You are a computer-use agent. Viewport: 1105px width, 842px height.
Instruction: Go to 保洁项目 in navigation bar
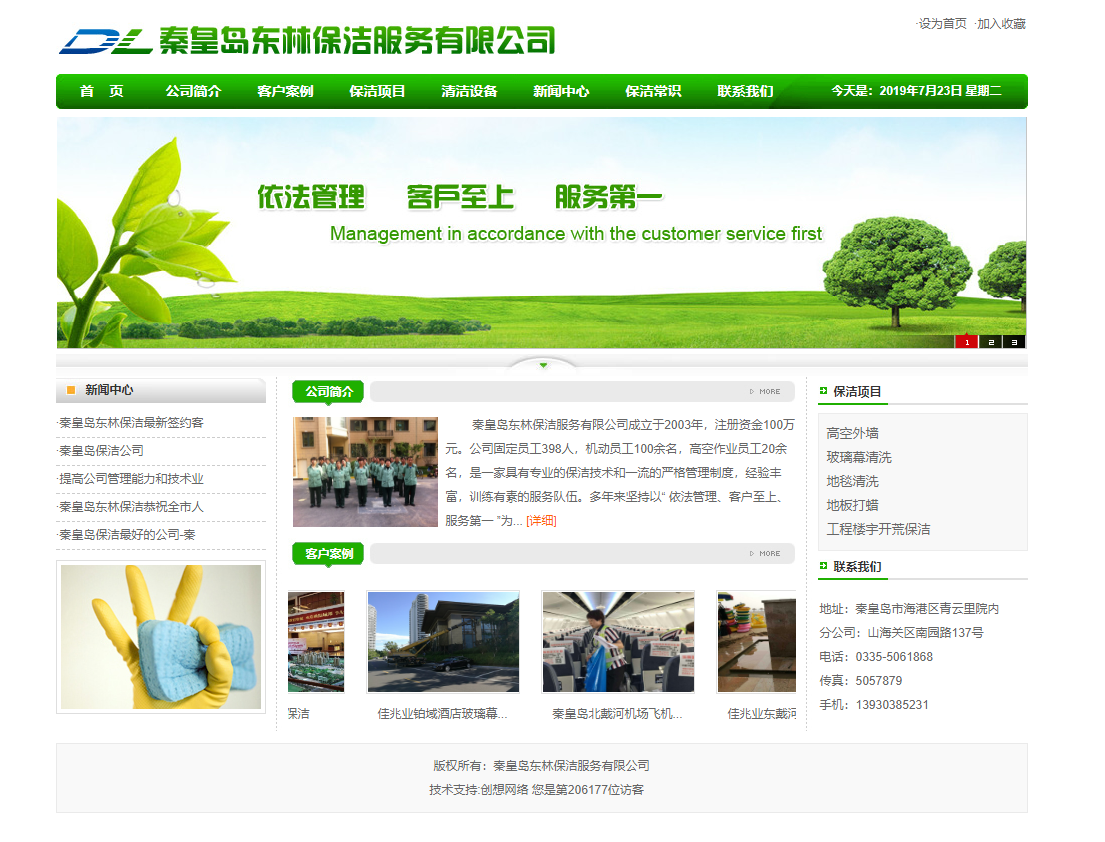pyautogui.click(x=377, y=91)
